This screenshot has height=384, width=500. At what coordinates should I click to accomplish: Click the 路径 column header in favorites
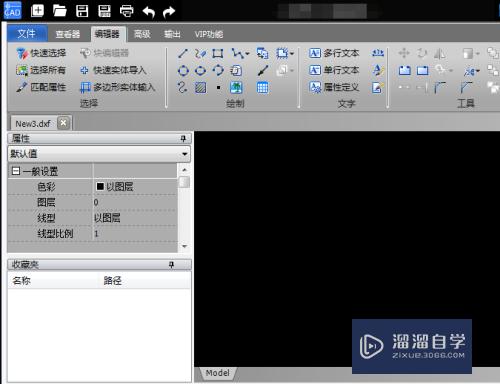click(x=144, y=281)
